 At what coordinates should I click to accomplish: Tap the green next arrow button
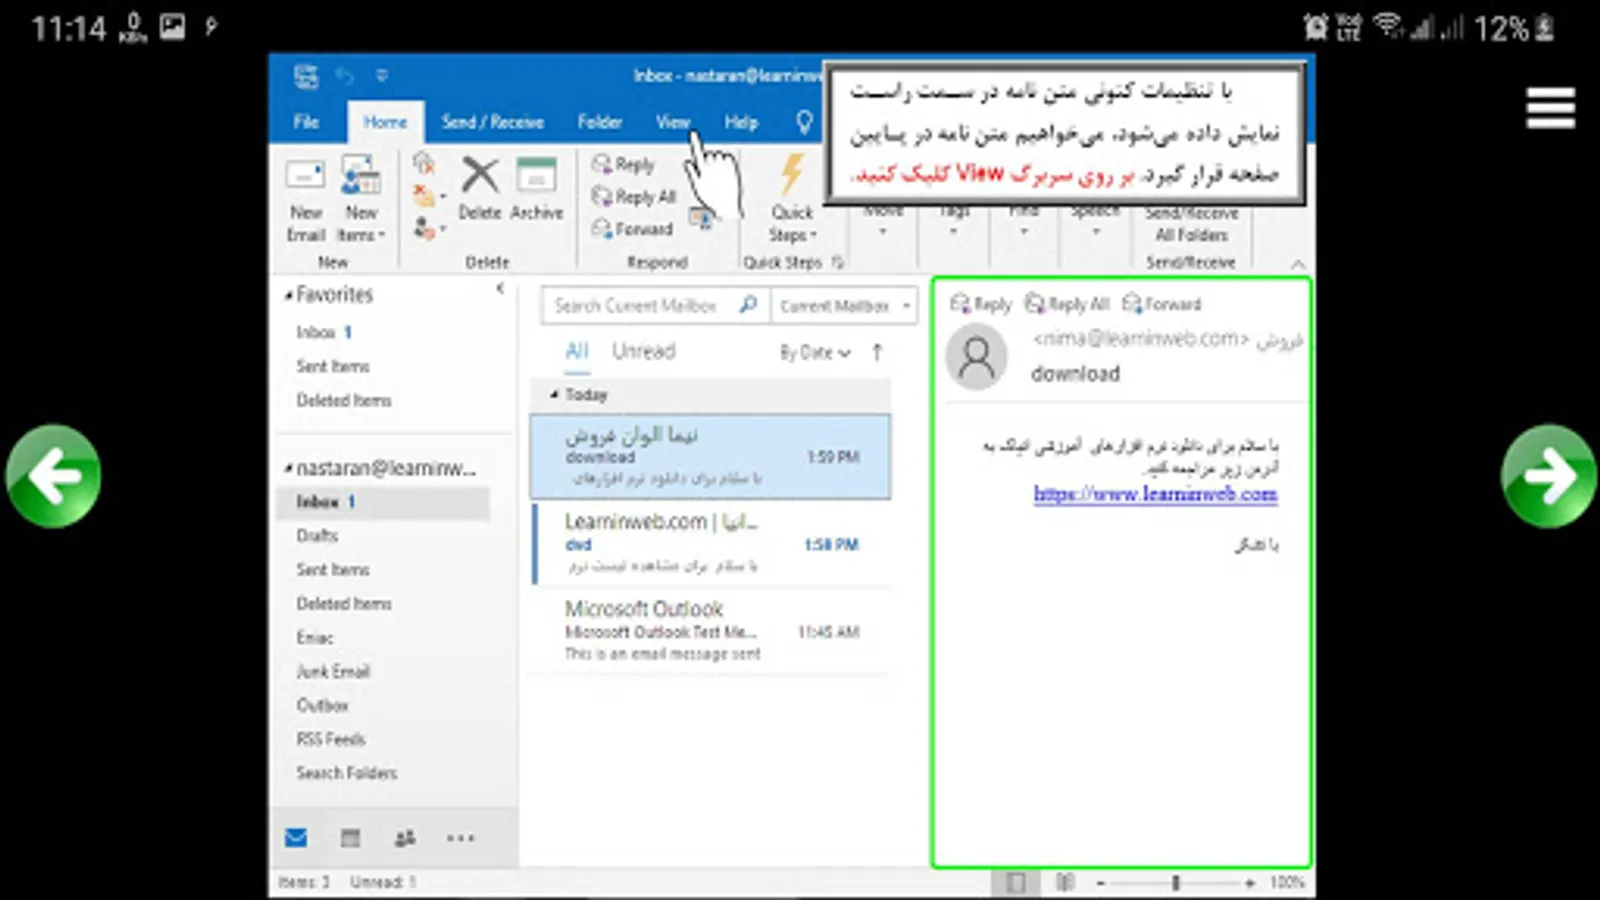(x=1548, y=476)
